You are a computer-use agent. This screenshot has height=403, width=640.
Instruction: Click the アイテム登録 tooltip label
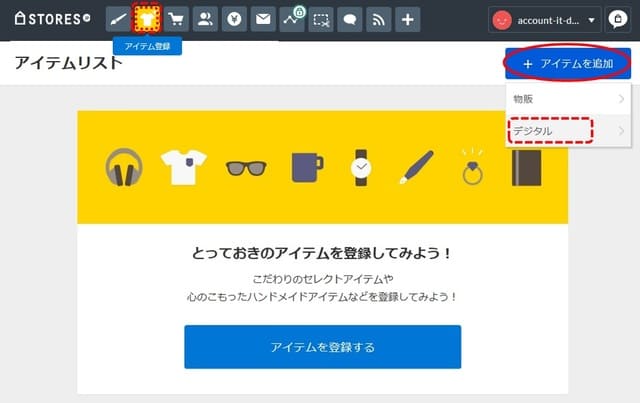[147, 46]
